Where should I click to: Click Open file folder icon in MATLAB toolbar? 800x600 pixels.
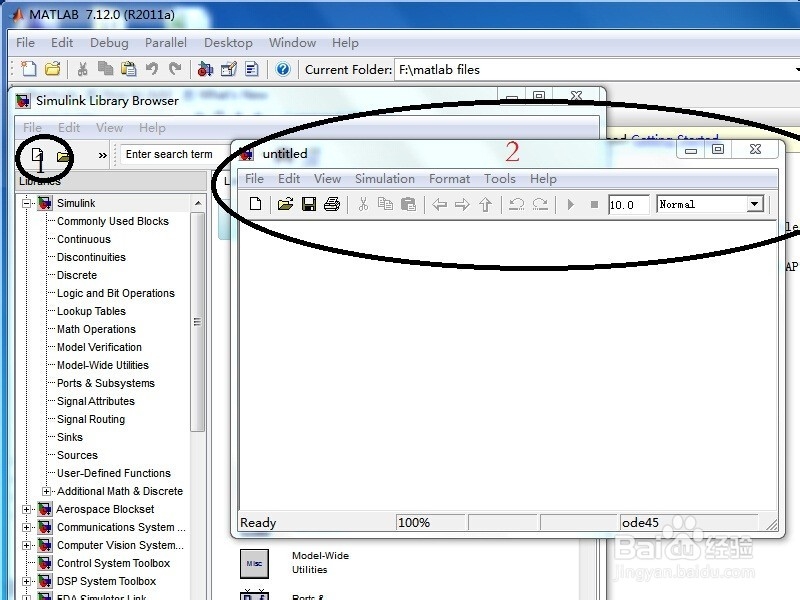pyautogui.click(x=53, y=69)
